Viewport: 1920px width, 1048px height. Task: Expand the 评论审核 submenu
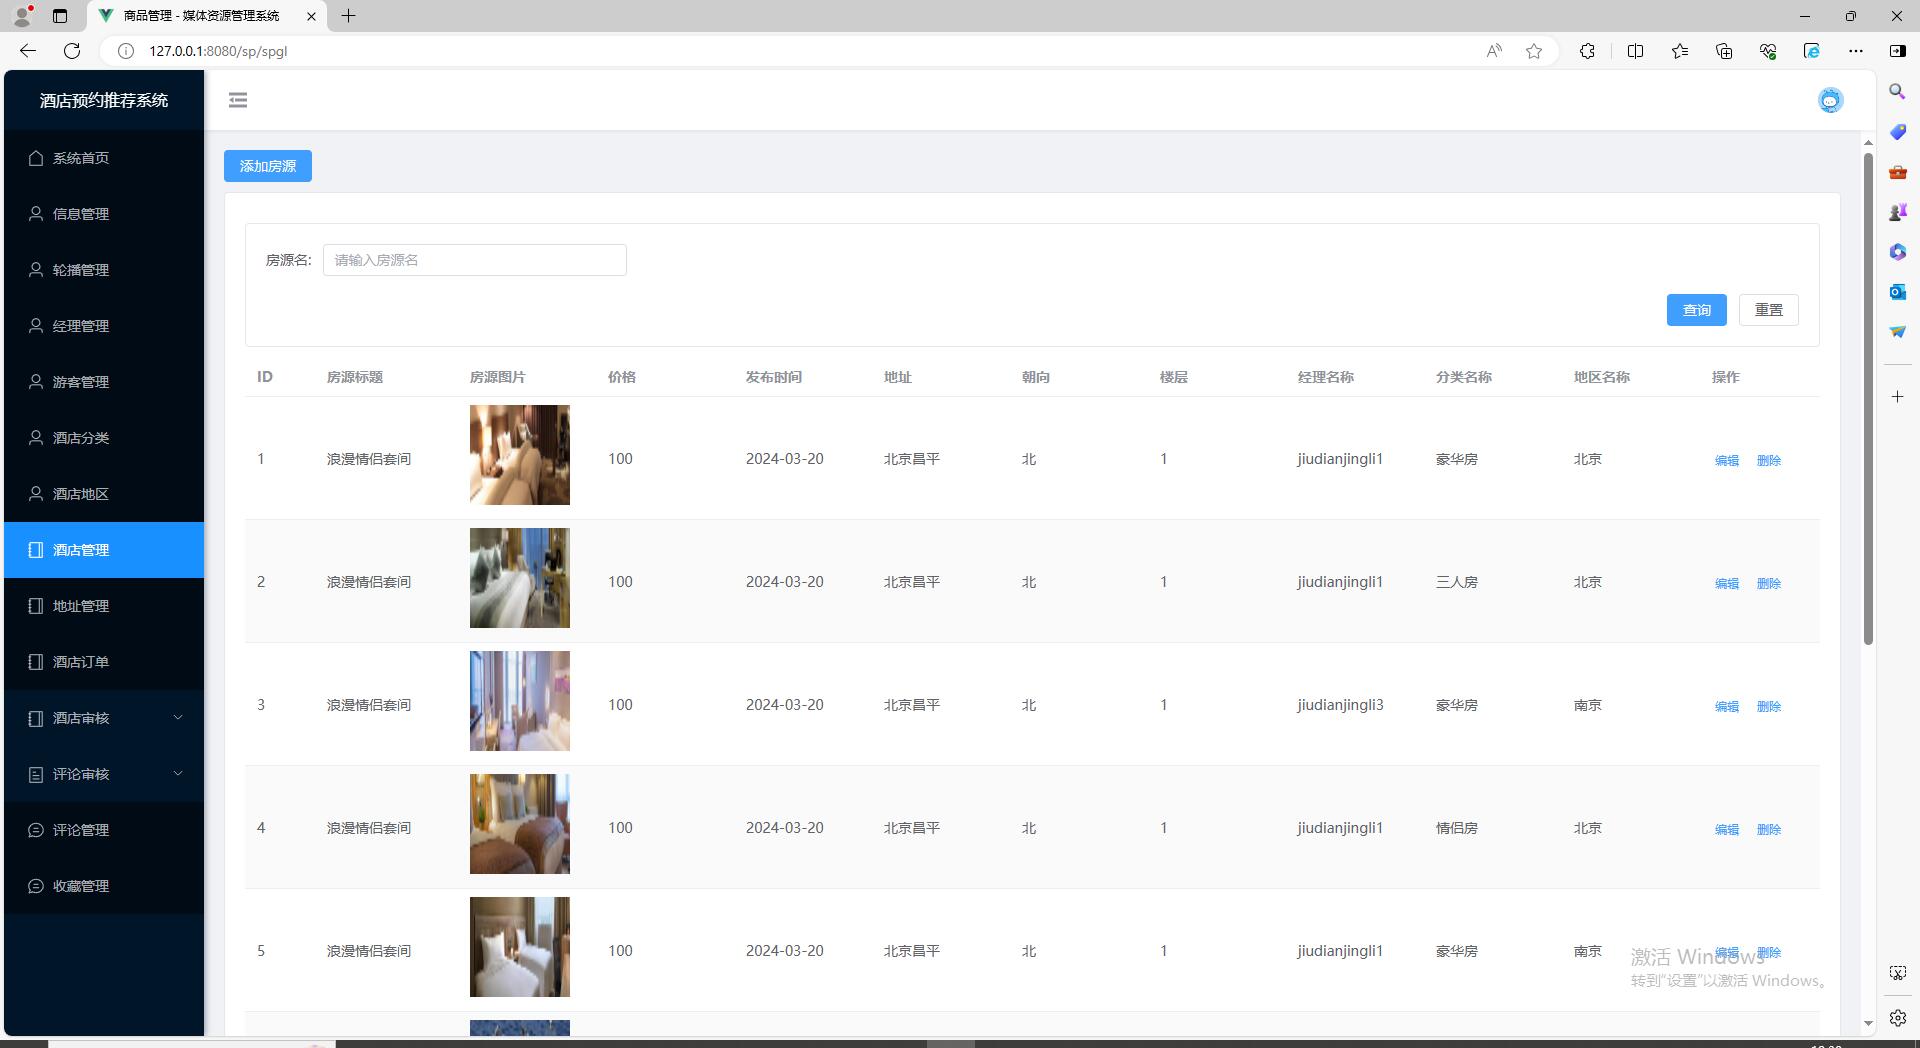(104, 774)
